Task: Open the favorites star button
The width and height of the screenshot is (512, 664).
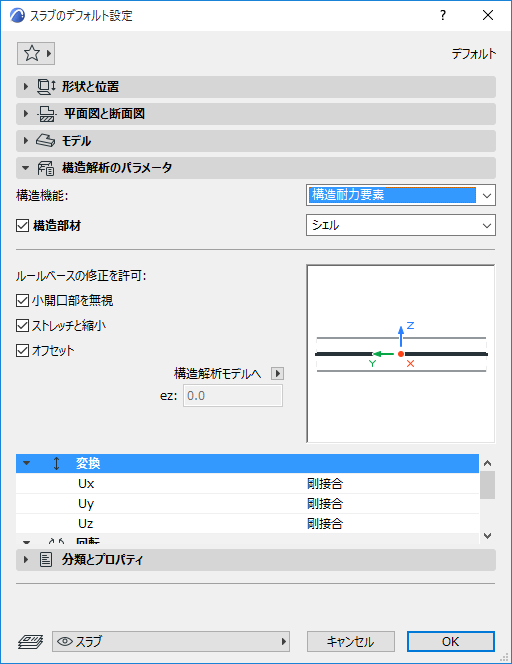Action: coord(36,53)
